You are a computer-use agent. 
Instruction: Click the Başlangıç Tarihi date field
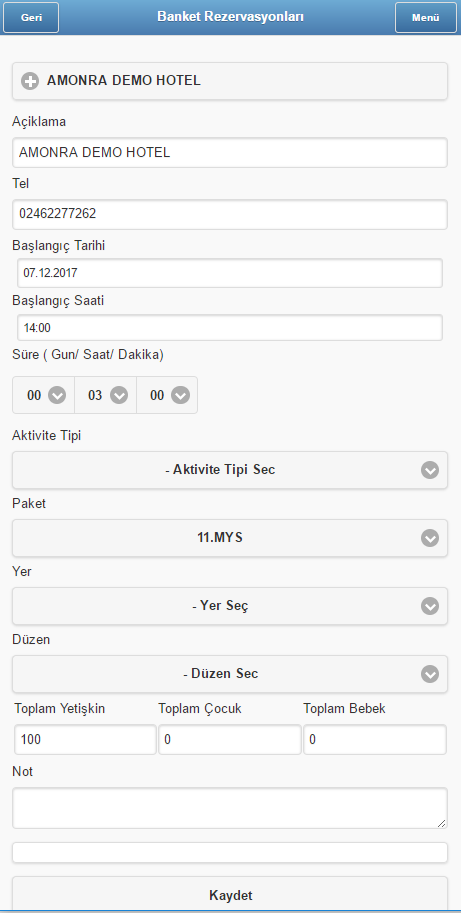click(230, 273)
